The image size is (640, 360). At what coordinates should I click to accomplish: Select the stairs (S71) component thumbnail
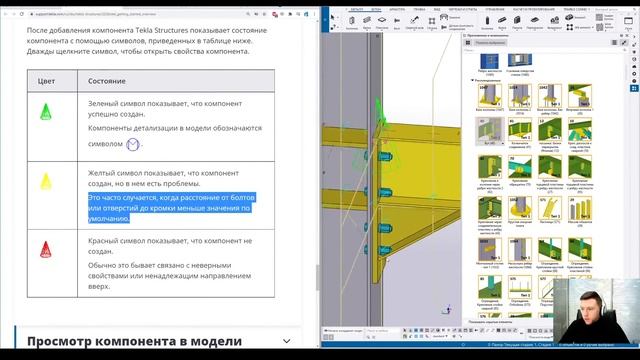point(549,208)
